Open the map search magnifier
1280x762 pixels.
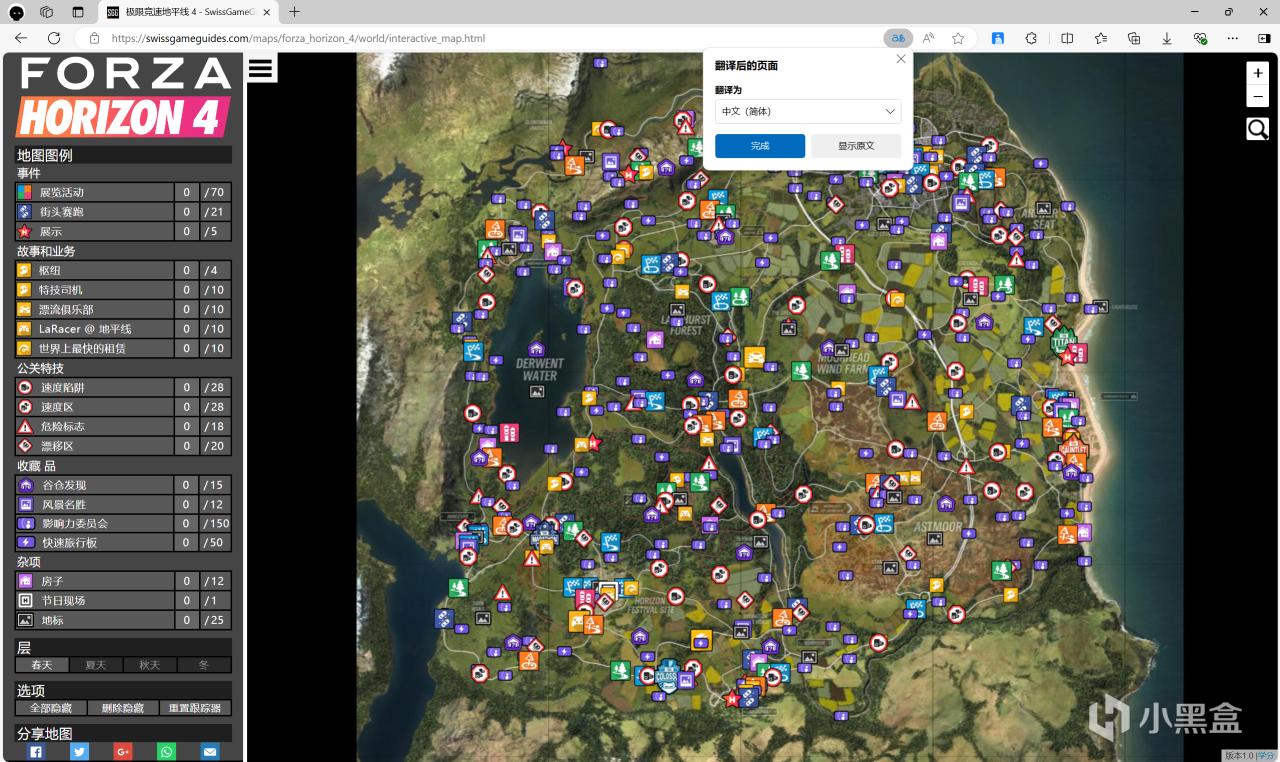tap(1257, 128)
